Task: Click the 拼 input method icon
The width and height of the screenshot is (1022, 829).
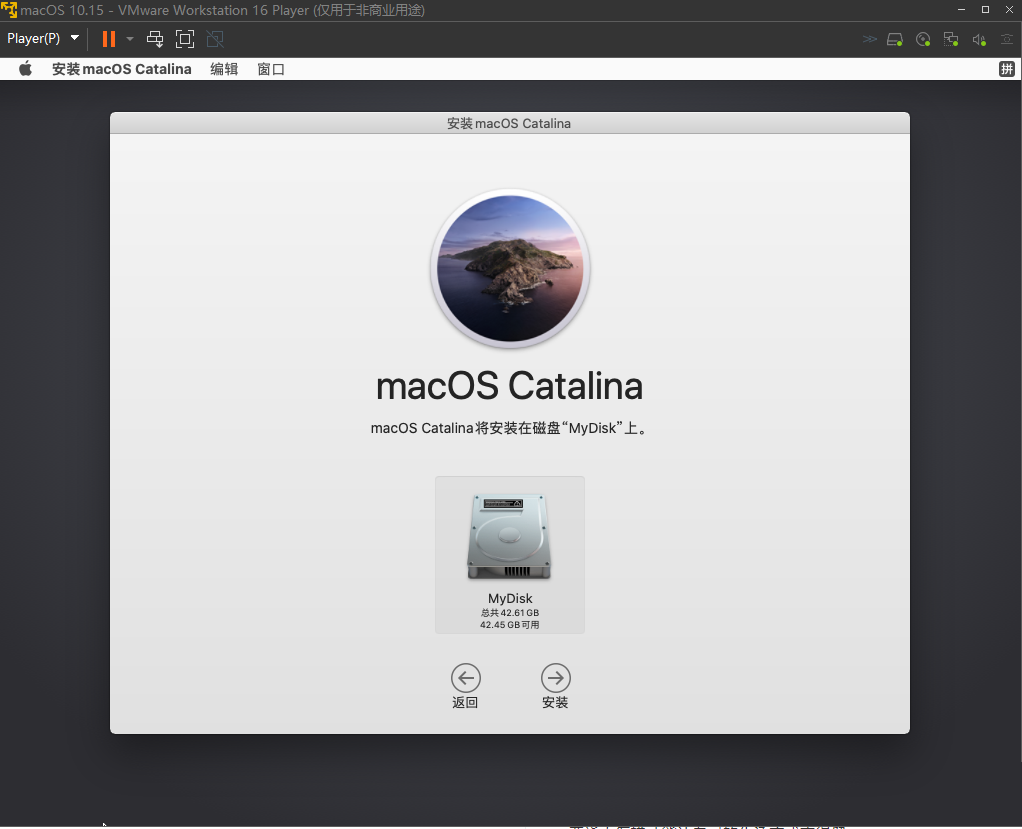Action: point(1007,68)
